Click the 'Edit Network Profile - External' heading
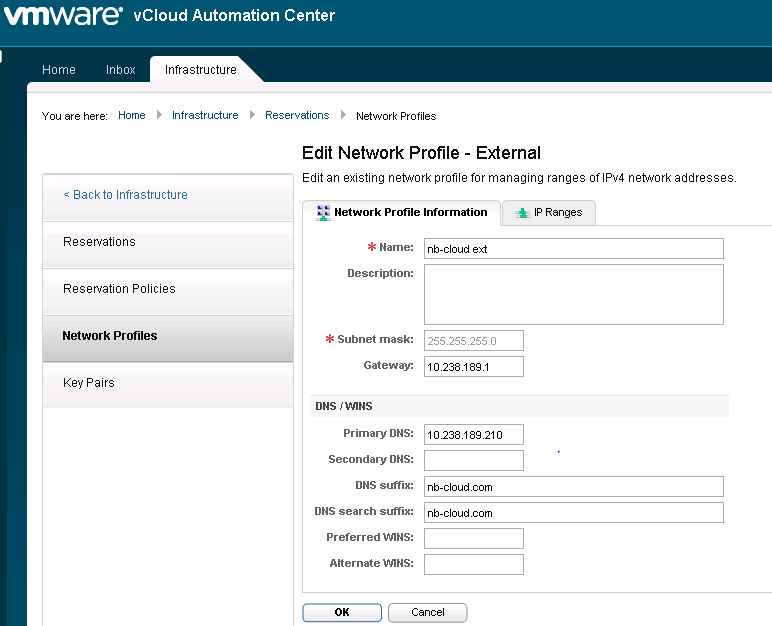Viewport: 772px width, 626px height. (421, 153)
